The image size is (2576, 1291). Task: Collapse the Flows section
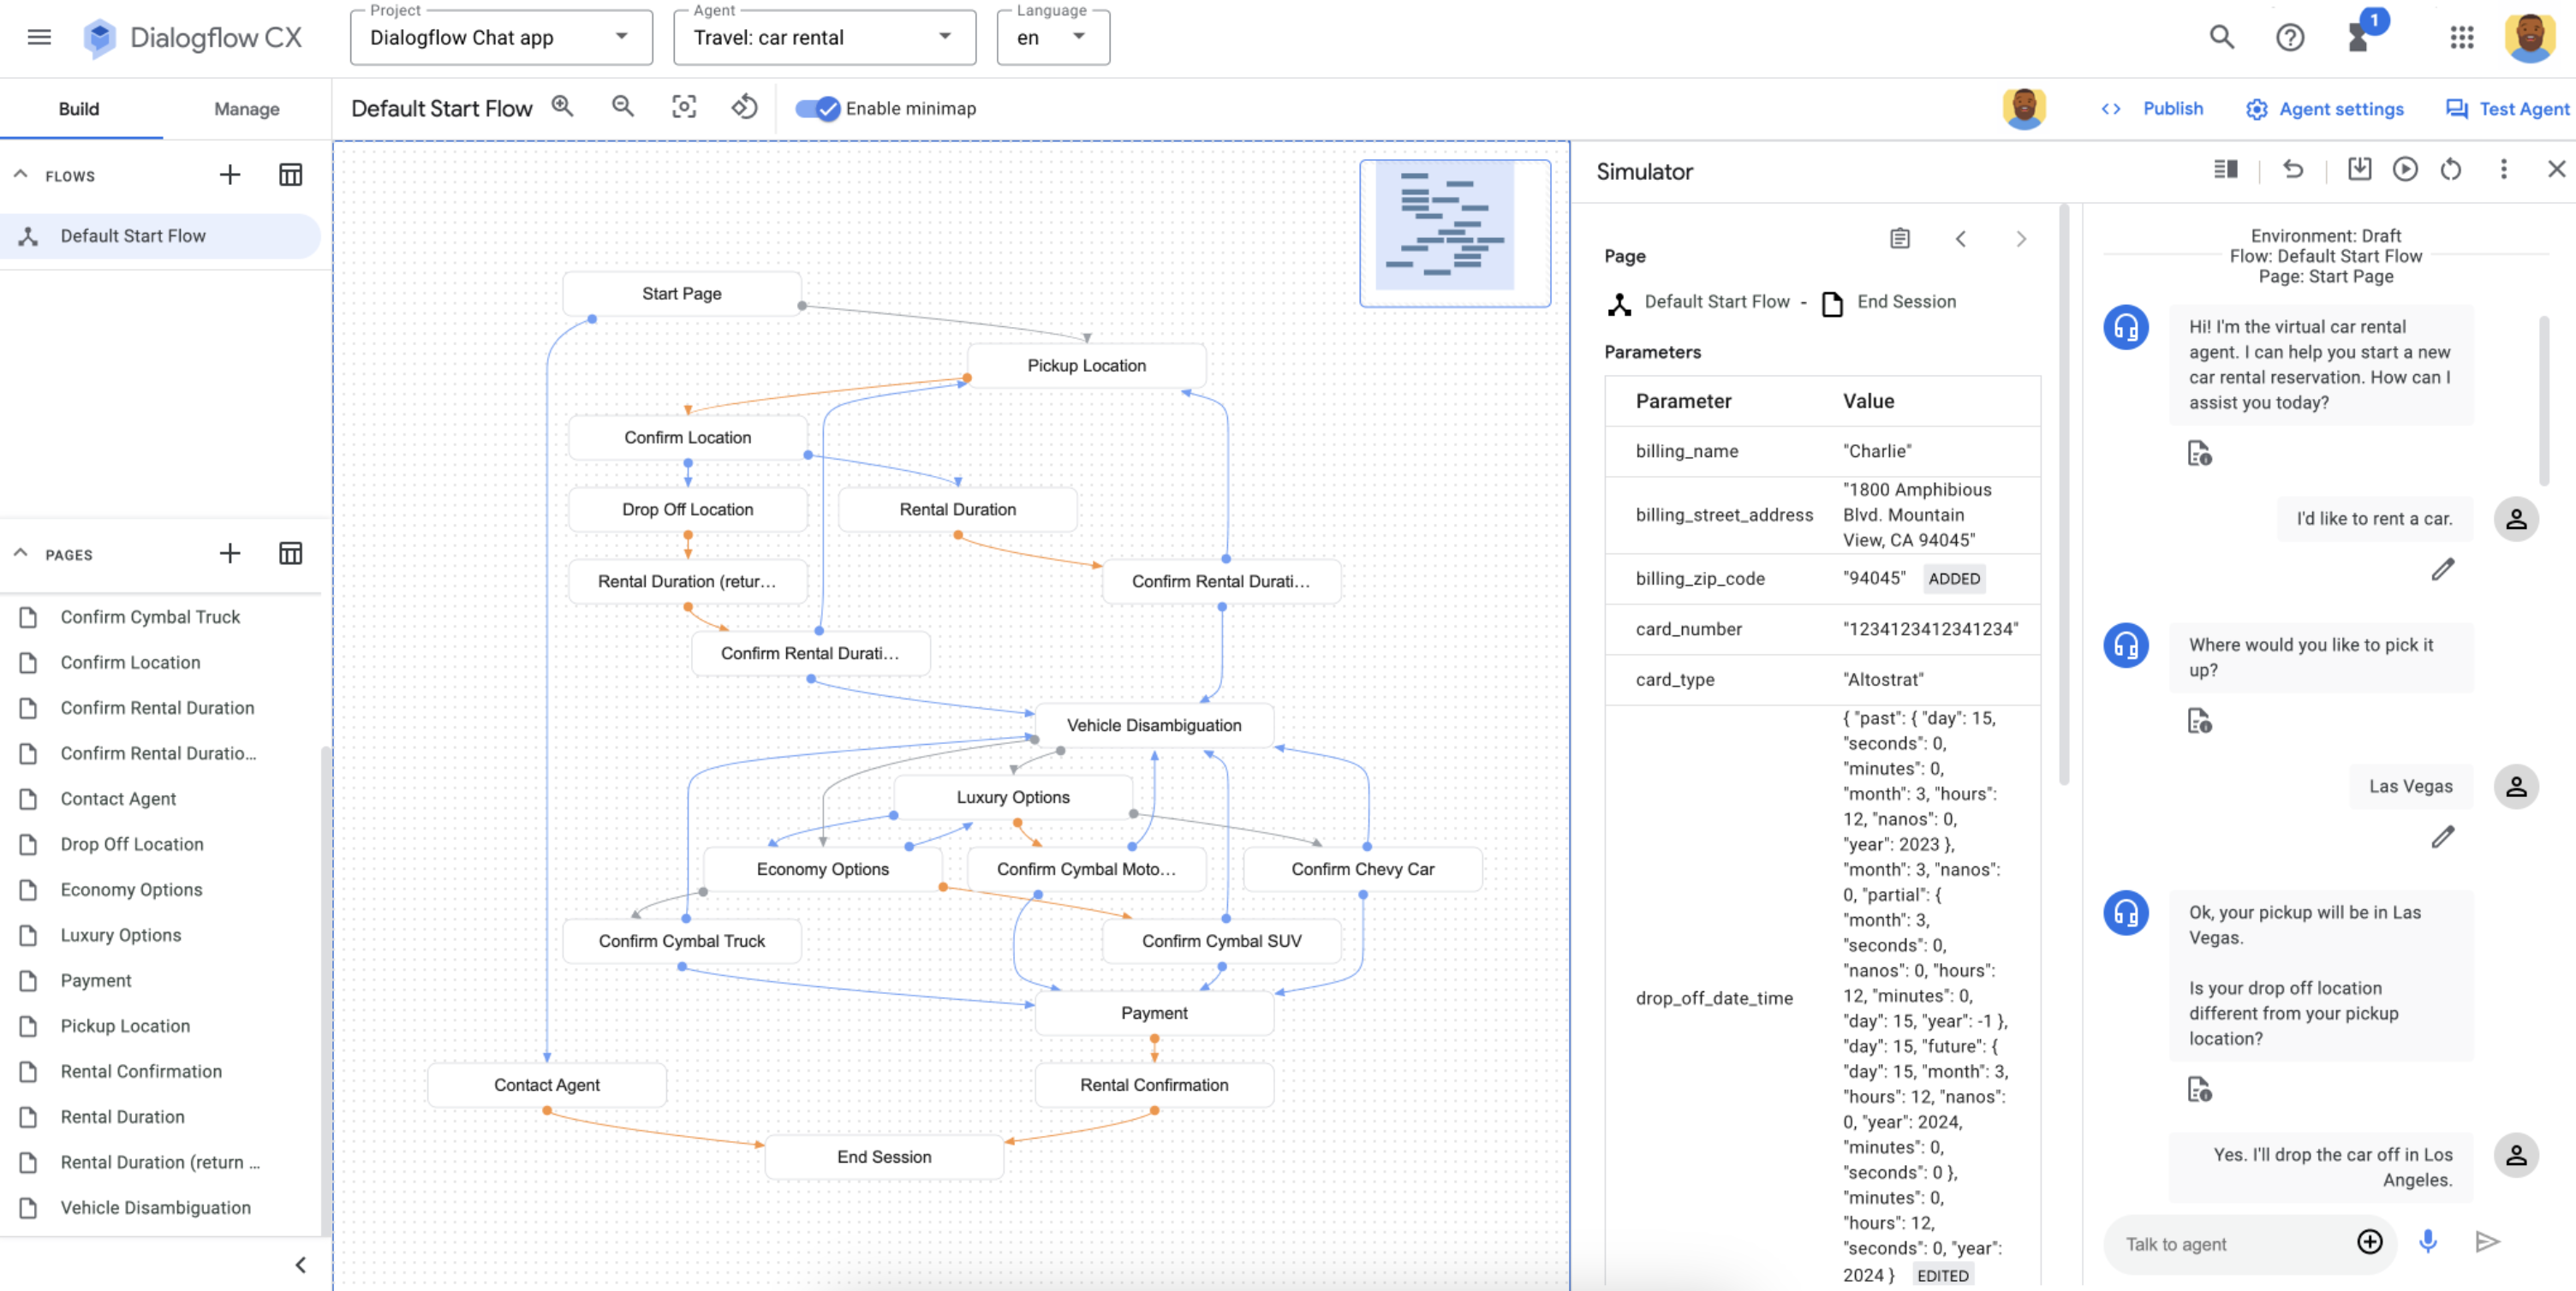[20, 174]
